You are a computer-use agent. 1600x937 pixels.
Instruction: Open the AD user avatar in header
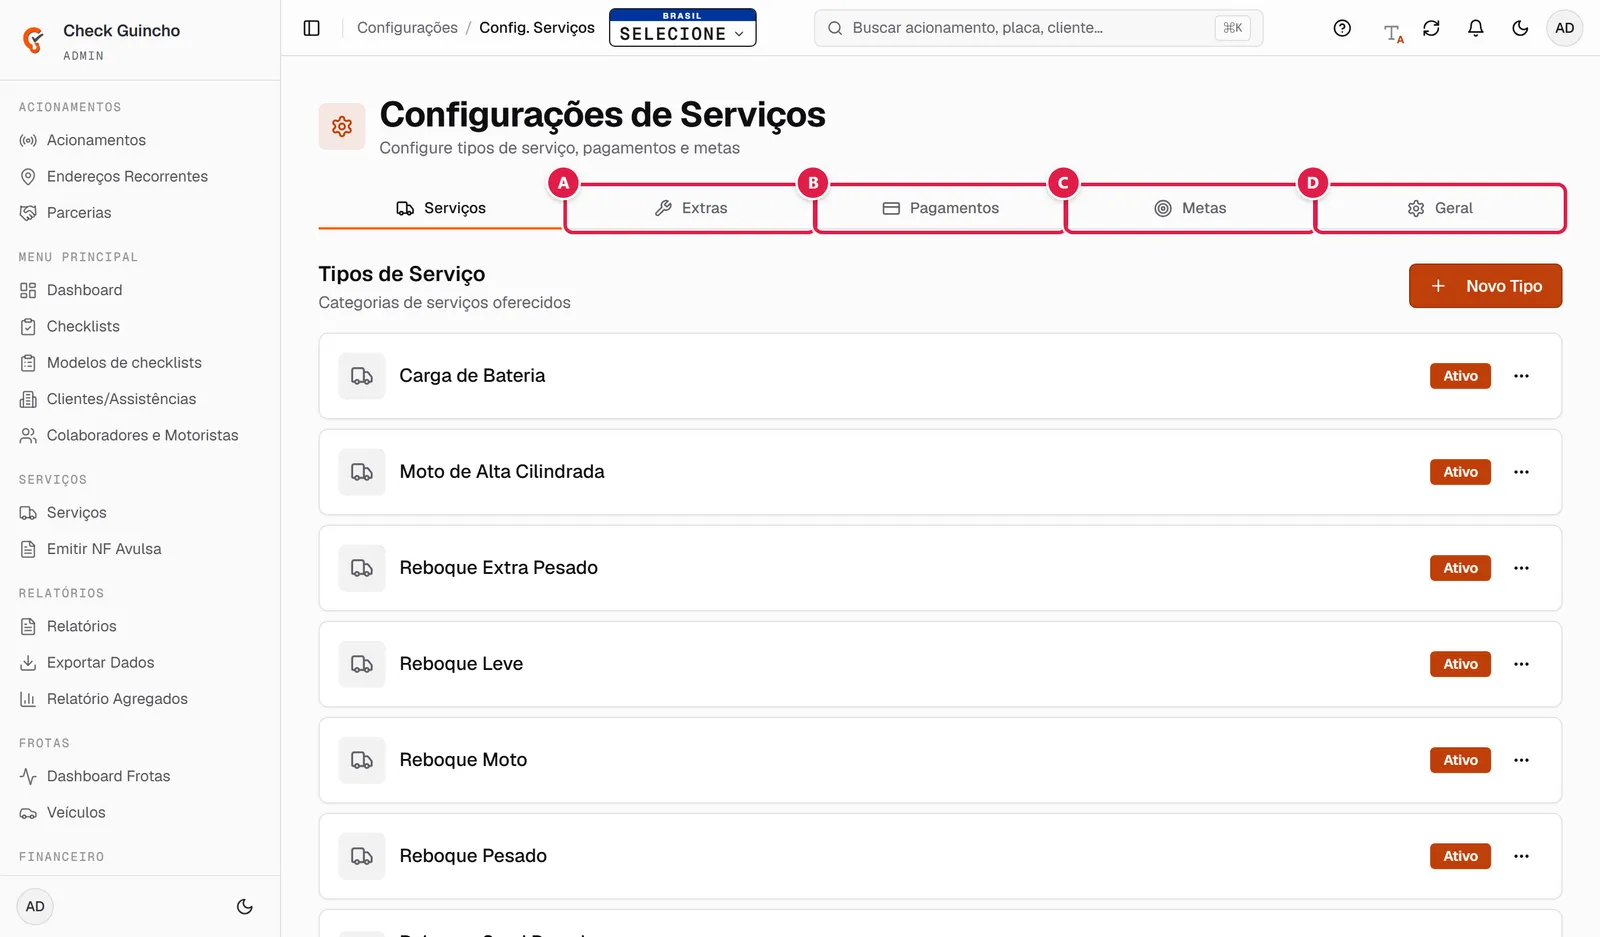coord(1565,28)
